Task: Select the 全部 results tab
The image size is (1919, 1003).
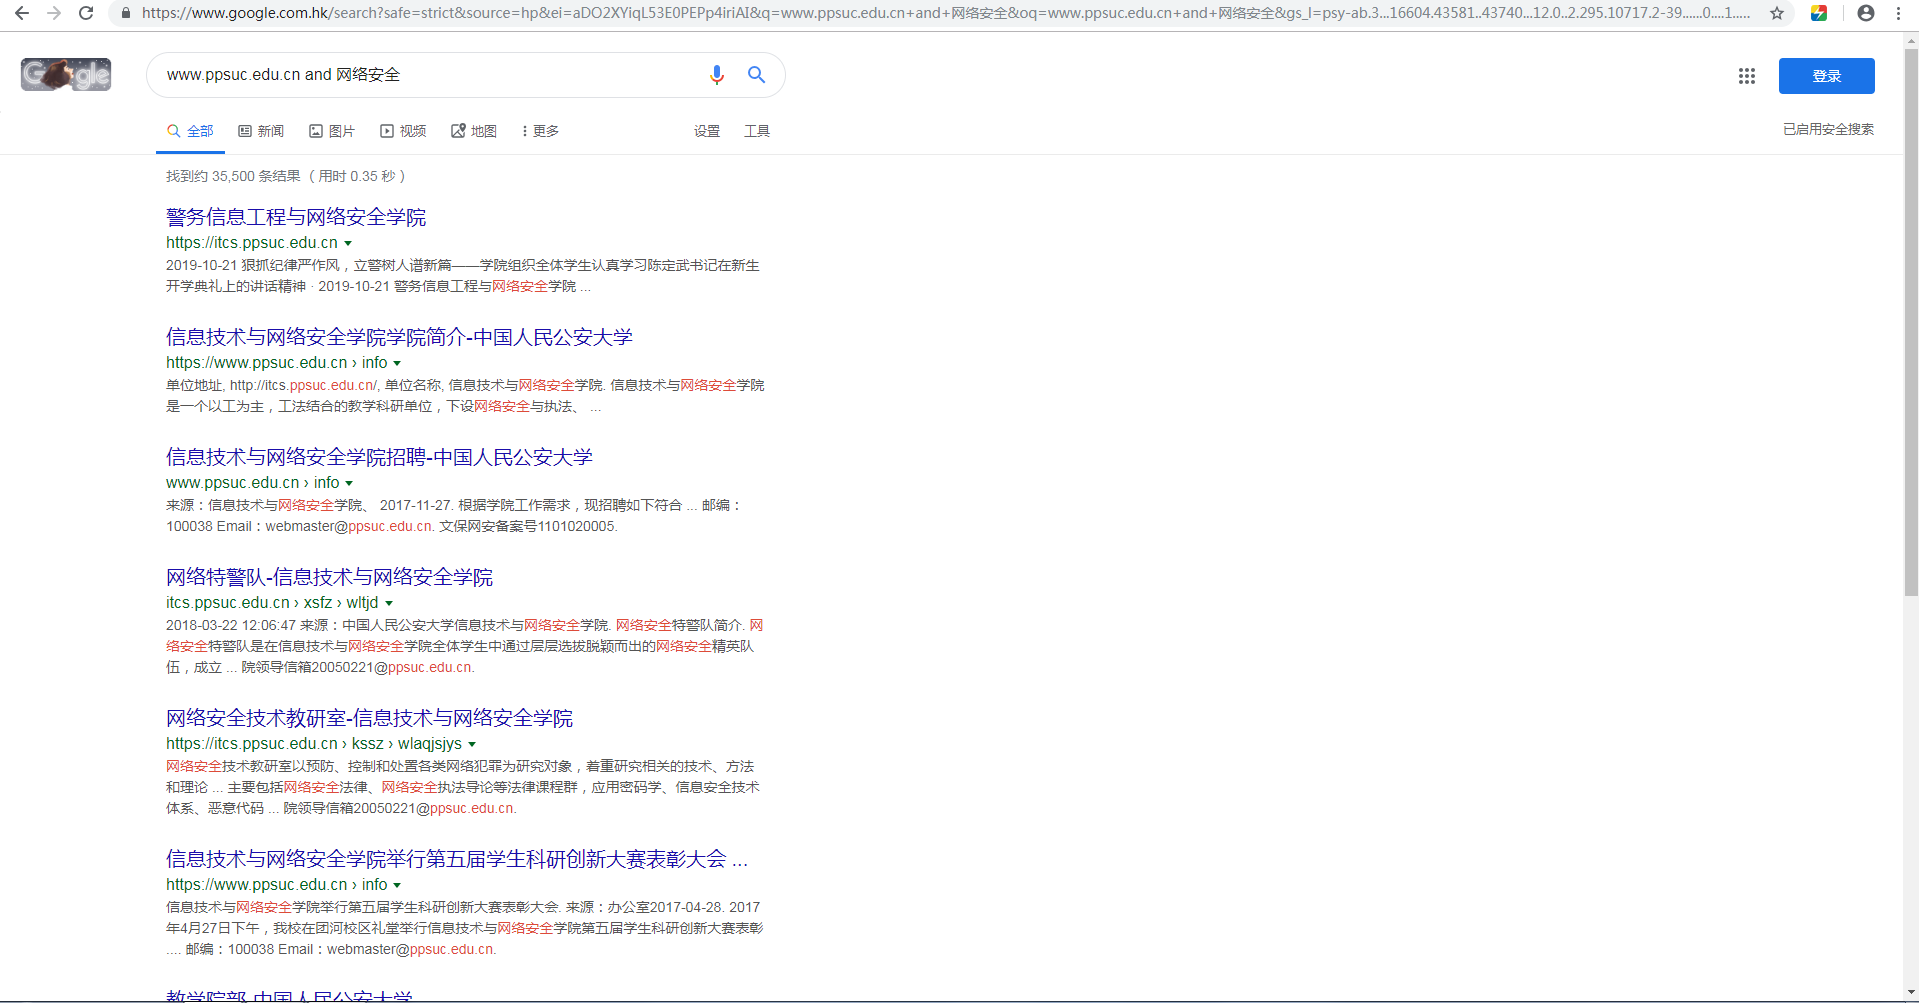Action: pos(190,131)
